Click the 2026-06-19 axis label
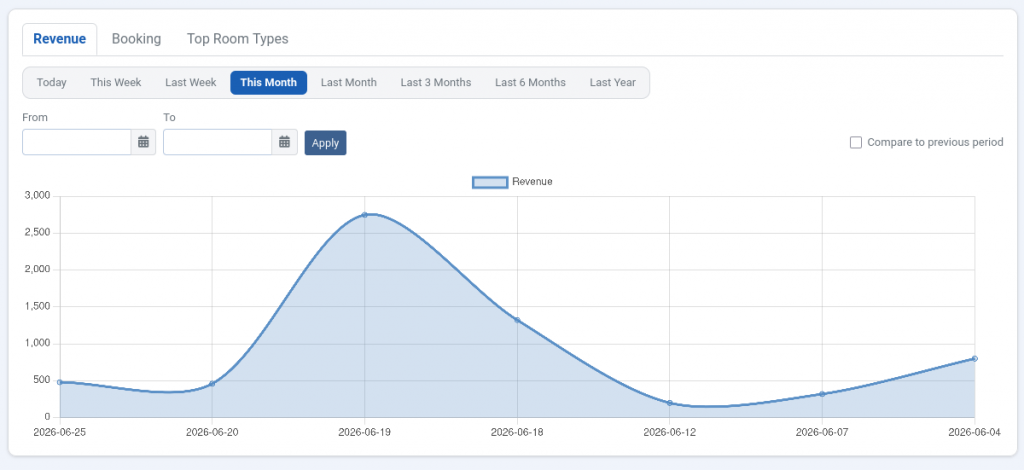The image size is (1024, 470). (x=364, y=432)
